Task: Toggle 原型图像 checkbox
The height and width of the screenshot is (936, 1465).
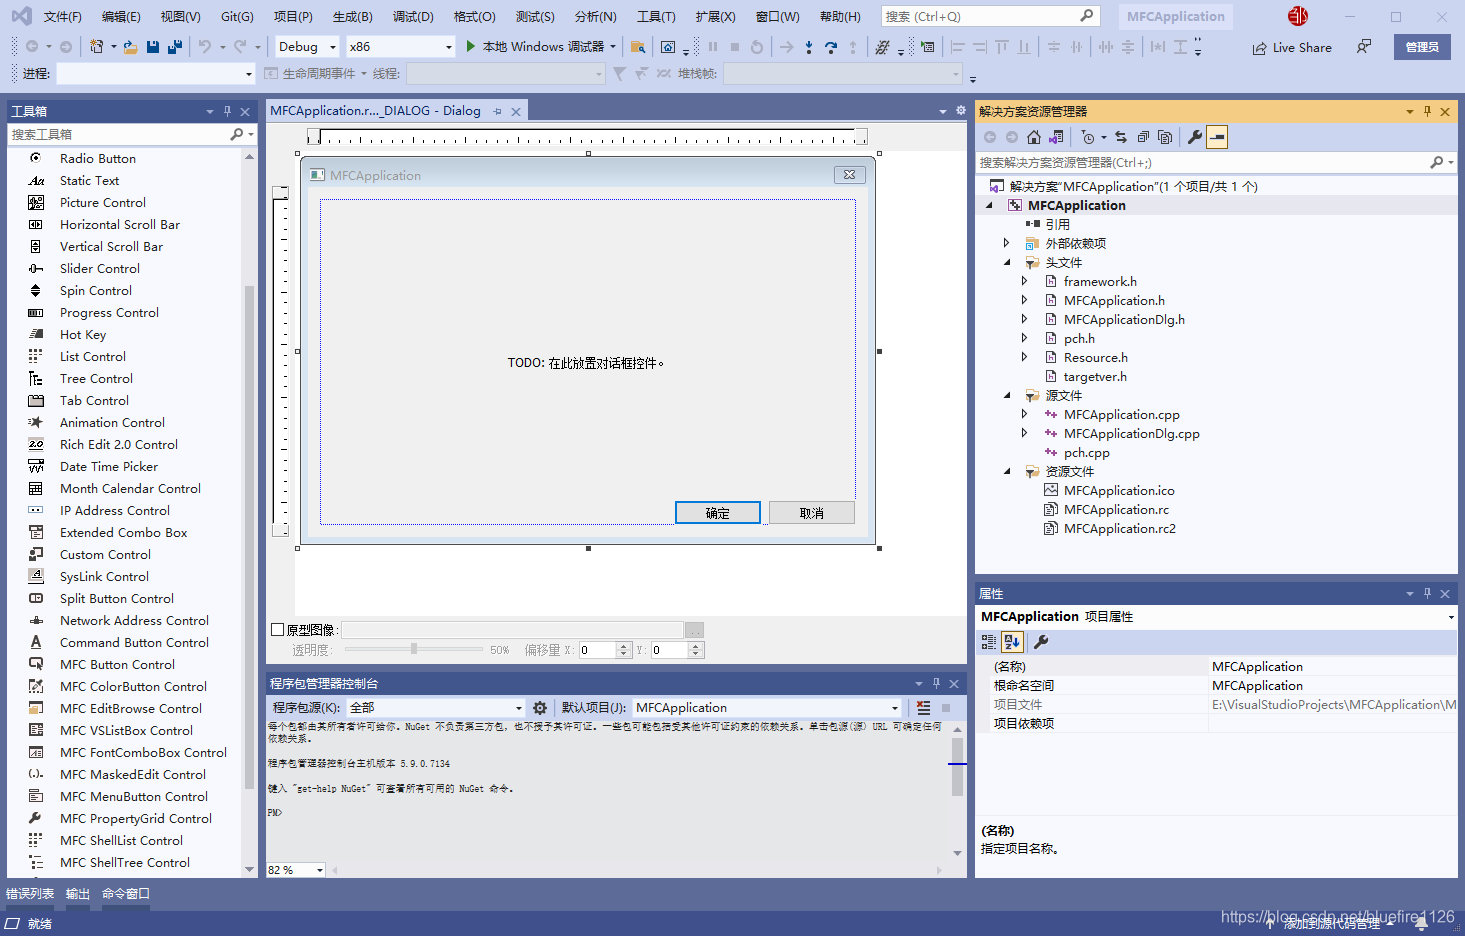Action: point(278,630)
